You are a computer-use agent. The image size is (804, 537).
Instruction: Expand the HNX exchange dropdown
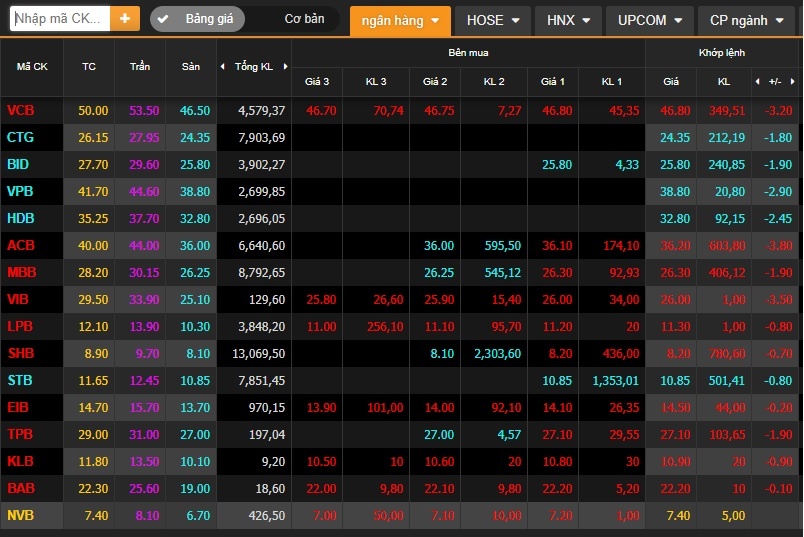coord(568,20)
